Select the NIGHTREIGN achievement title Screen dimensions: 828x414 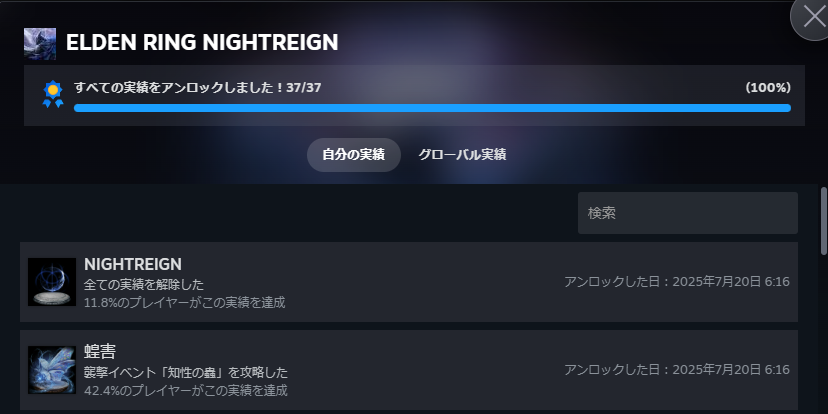click(133, 264)
